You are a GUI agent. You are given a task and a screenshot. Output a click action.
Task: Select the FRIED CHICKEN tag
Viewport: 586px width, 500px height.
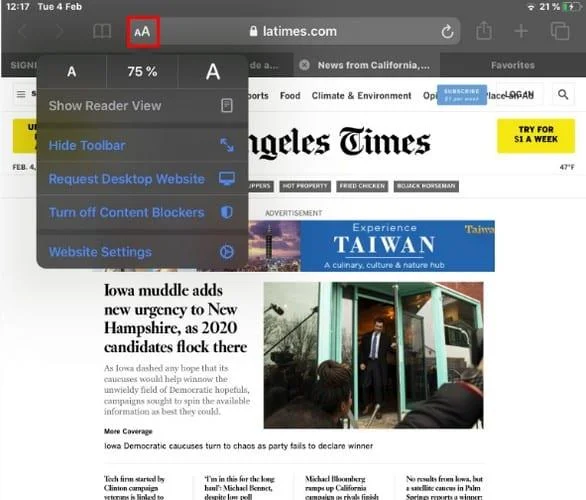tap(362, 186)
